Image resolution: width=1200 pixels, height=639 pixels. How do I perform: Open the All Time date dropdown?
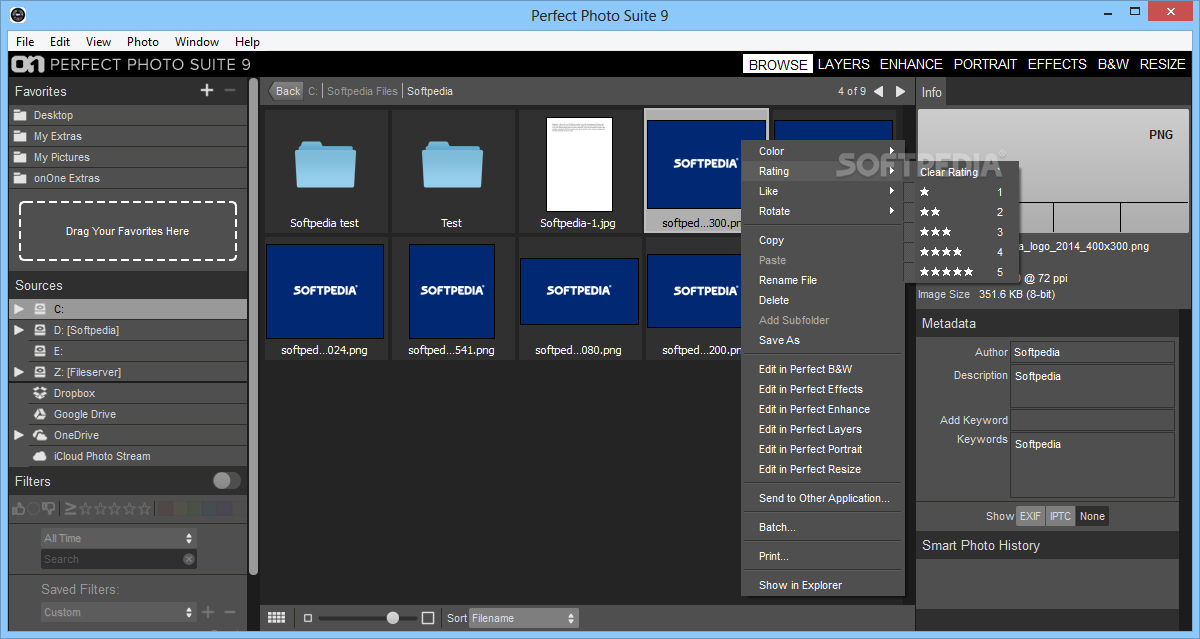point(118,538)
